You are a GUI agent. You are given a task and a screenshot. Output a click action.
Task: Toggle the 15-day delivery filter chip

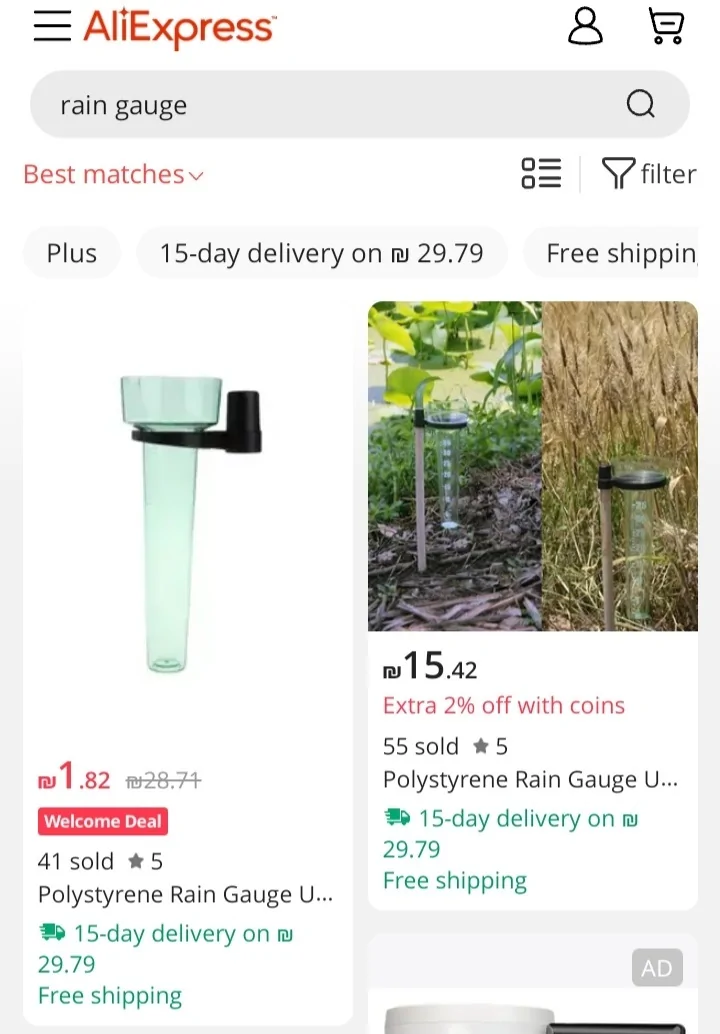click(x=321, y=253)
